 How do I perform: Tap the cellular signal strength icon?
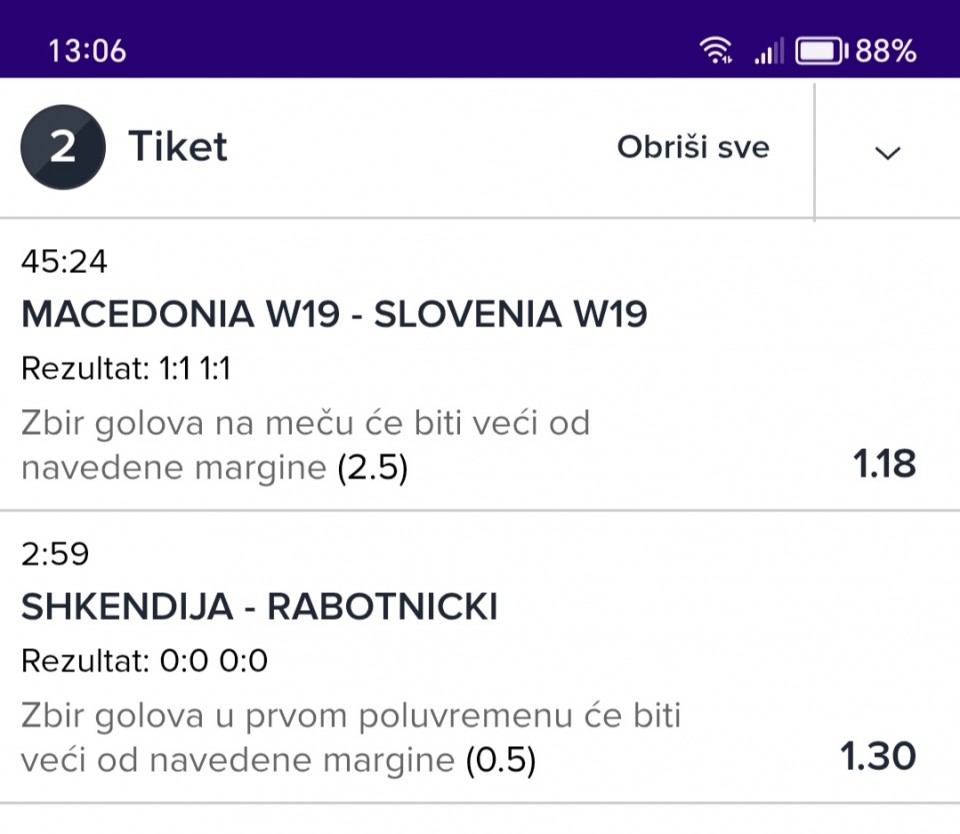tap(768, 51)
